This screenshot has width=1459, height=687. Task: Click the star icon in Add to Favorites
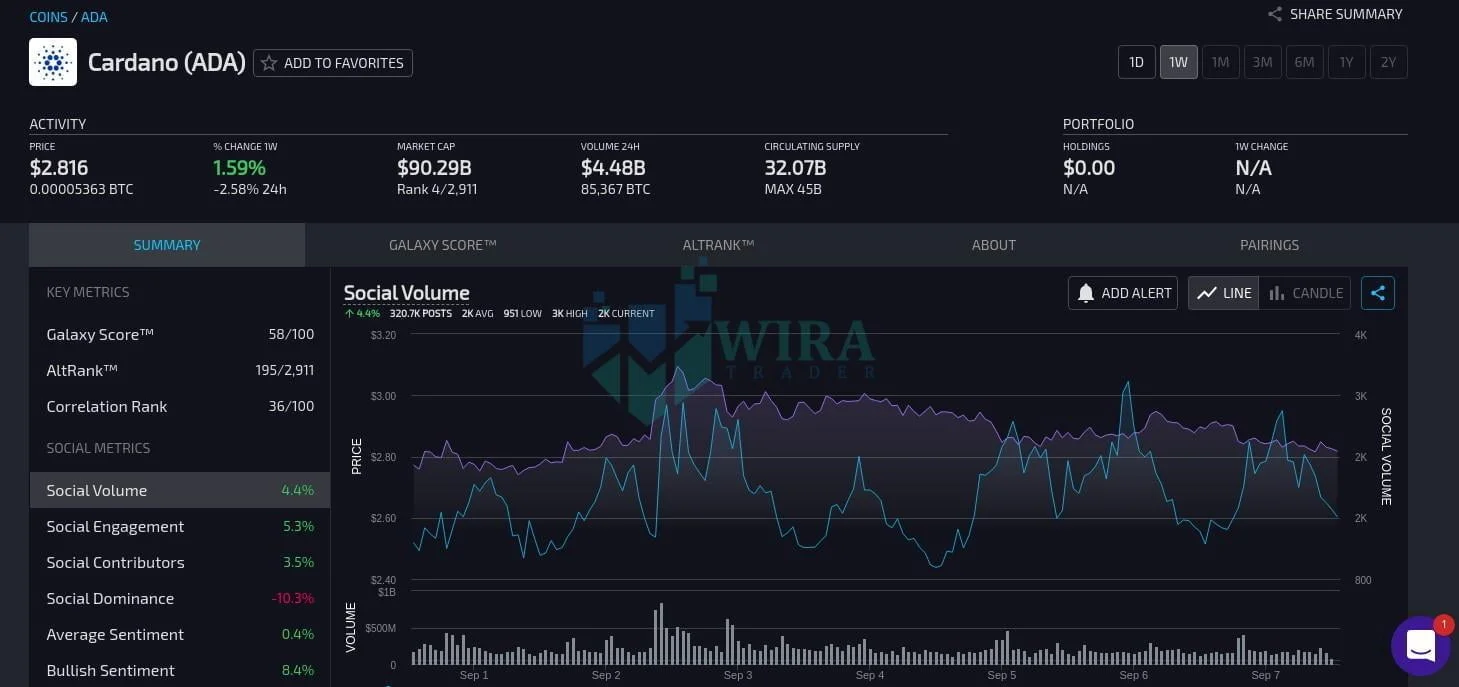coord(269,63)
